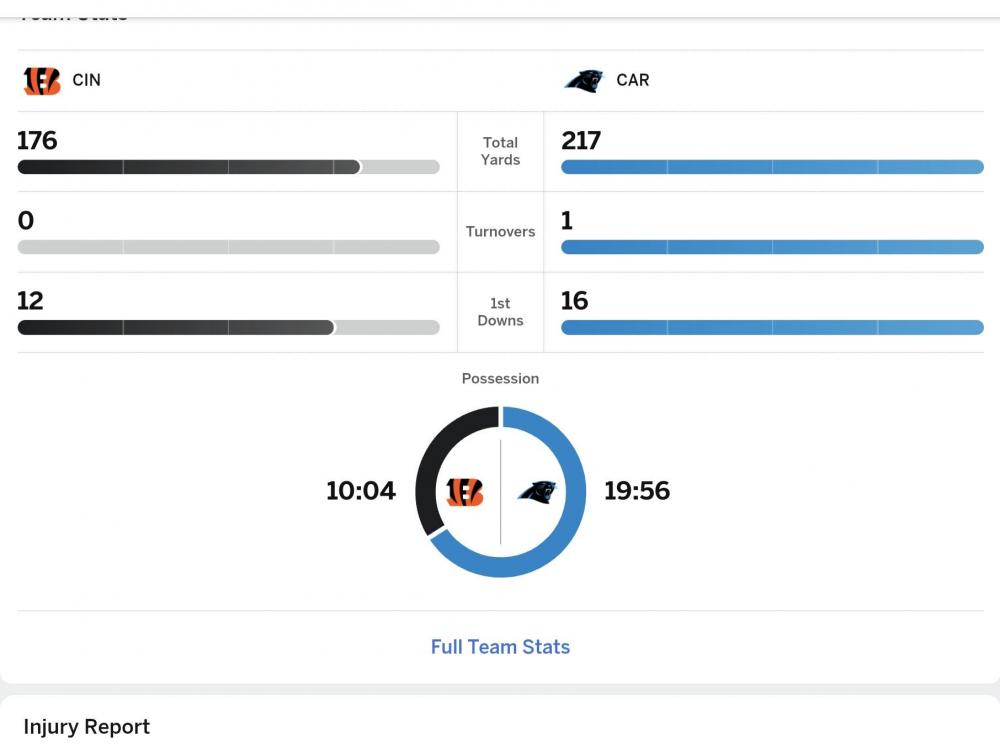The image size is (1000, 752).
Task: Click the 10:04 possession time
Action: pos(361,491)
